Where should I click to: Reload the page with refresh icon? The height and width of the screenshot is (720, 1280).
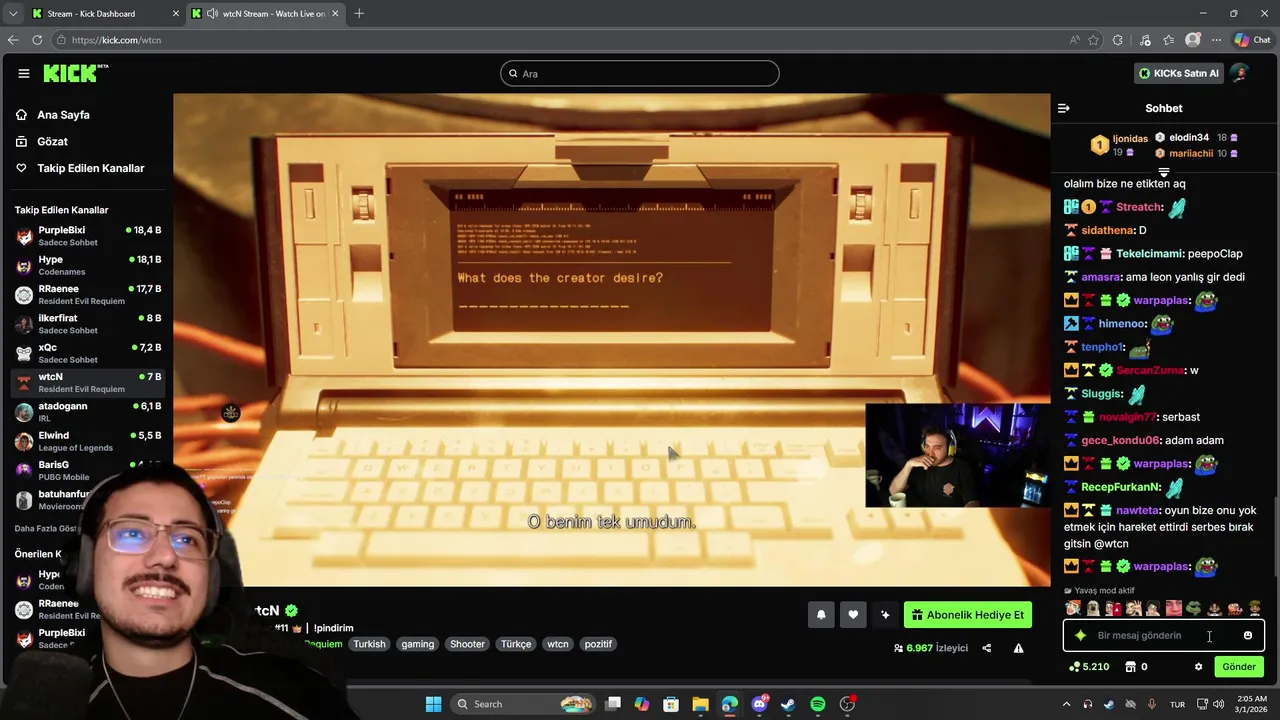tap(37, 40)
